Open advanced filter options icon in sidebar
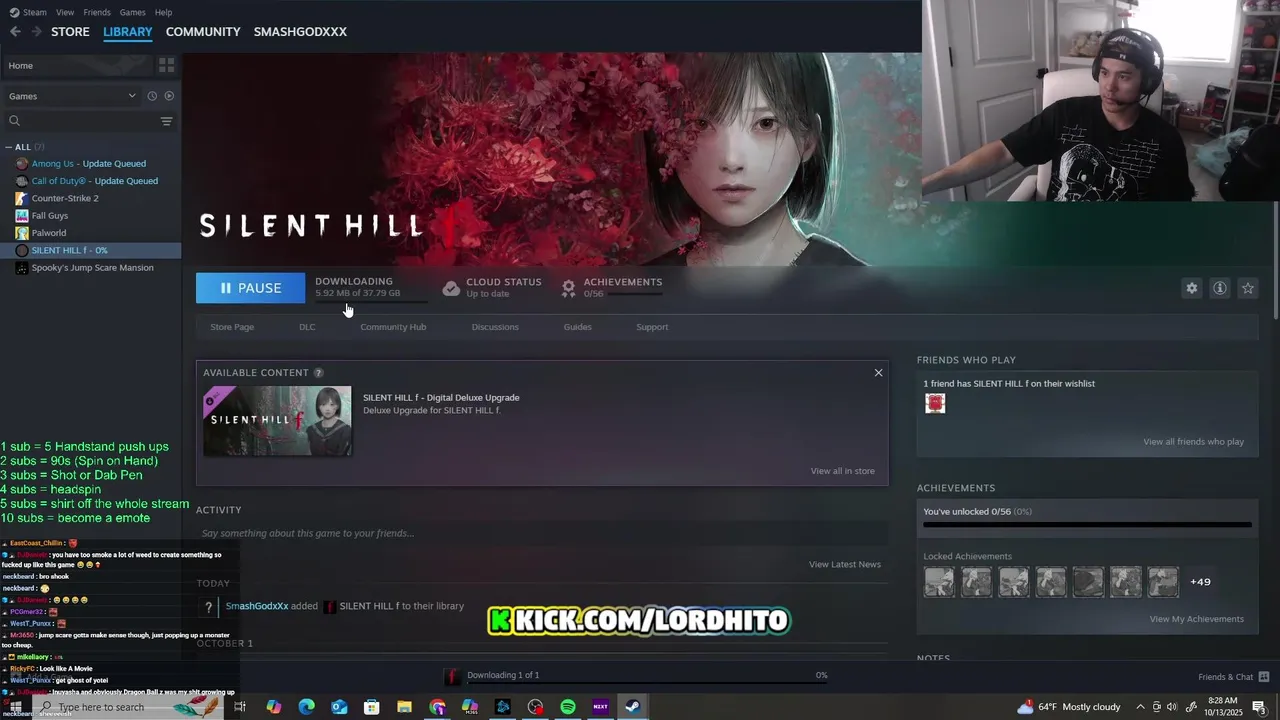Viewport: 1280px width, 720px height. (166, 121)
